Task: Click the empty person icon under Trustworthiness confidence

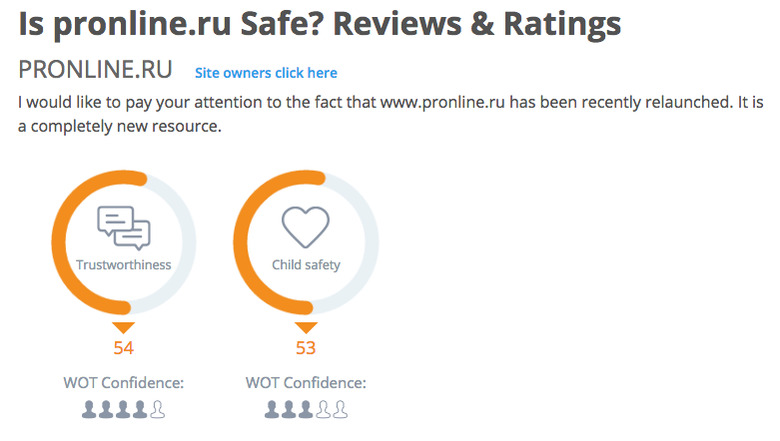Action: (x=158, y=410)
